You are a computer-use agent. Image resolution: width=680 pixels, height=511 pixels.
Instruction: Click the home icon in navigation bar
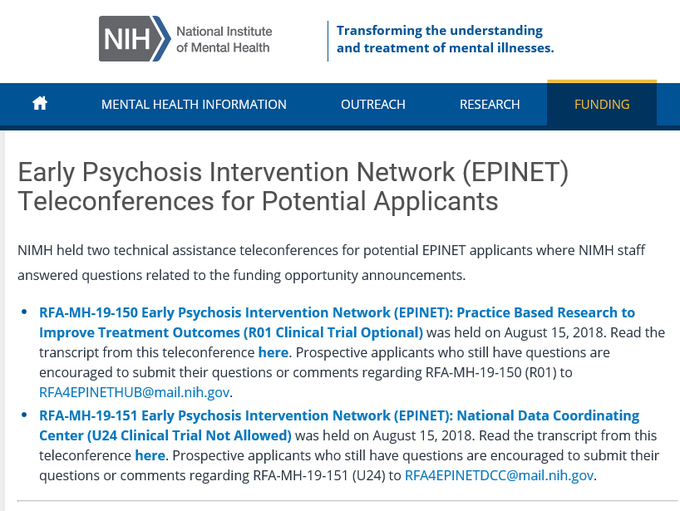coord(40,104)
